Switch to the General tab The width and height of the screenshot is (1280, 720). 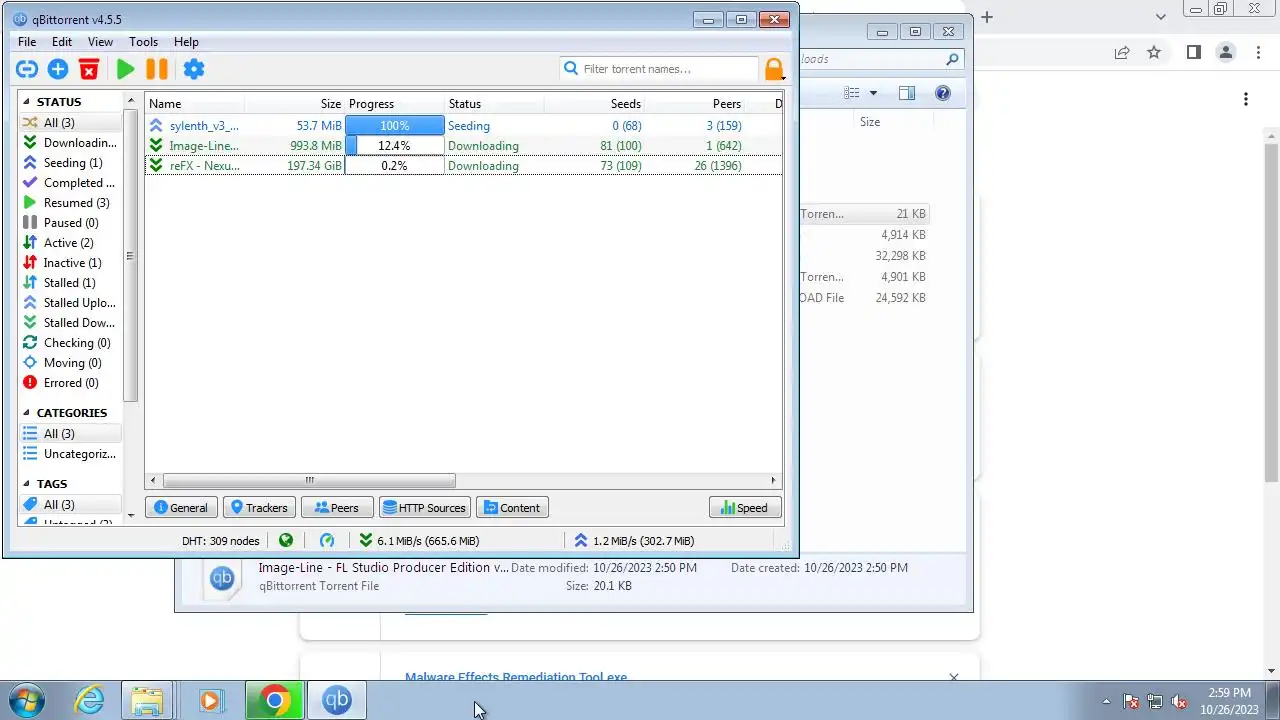[x=181, y=508]
